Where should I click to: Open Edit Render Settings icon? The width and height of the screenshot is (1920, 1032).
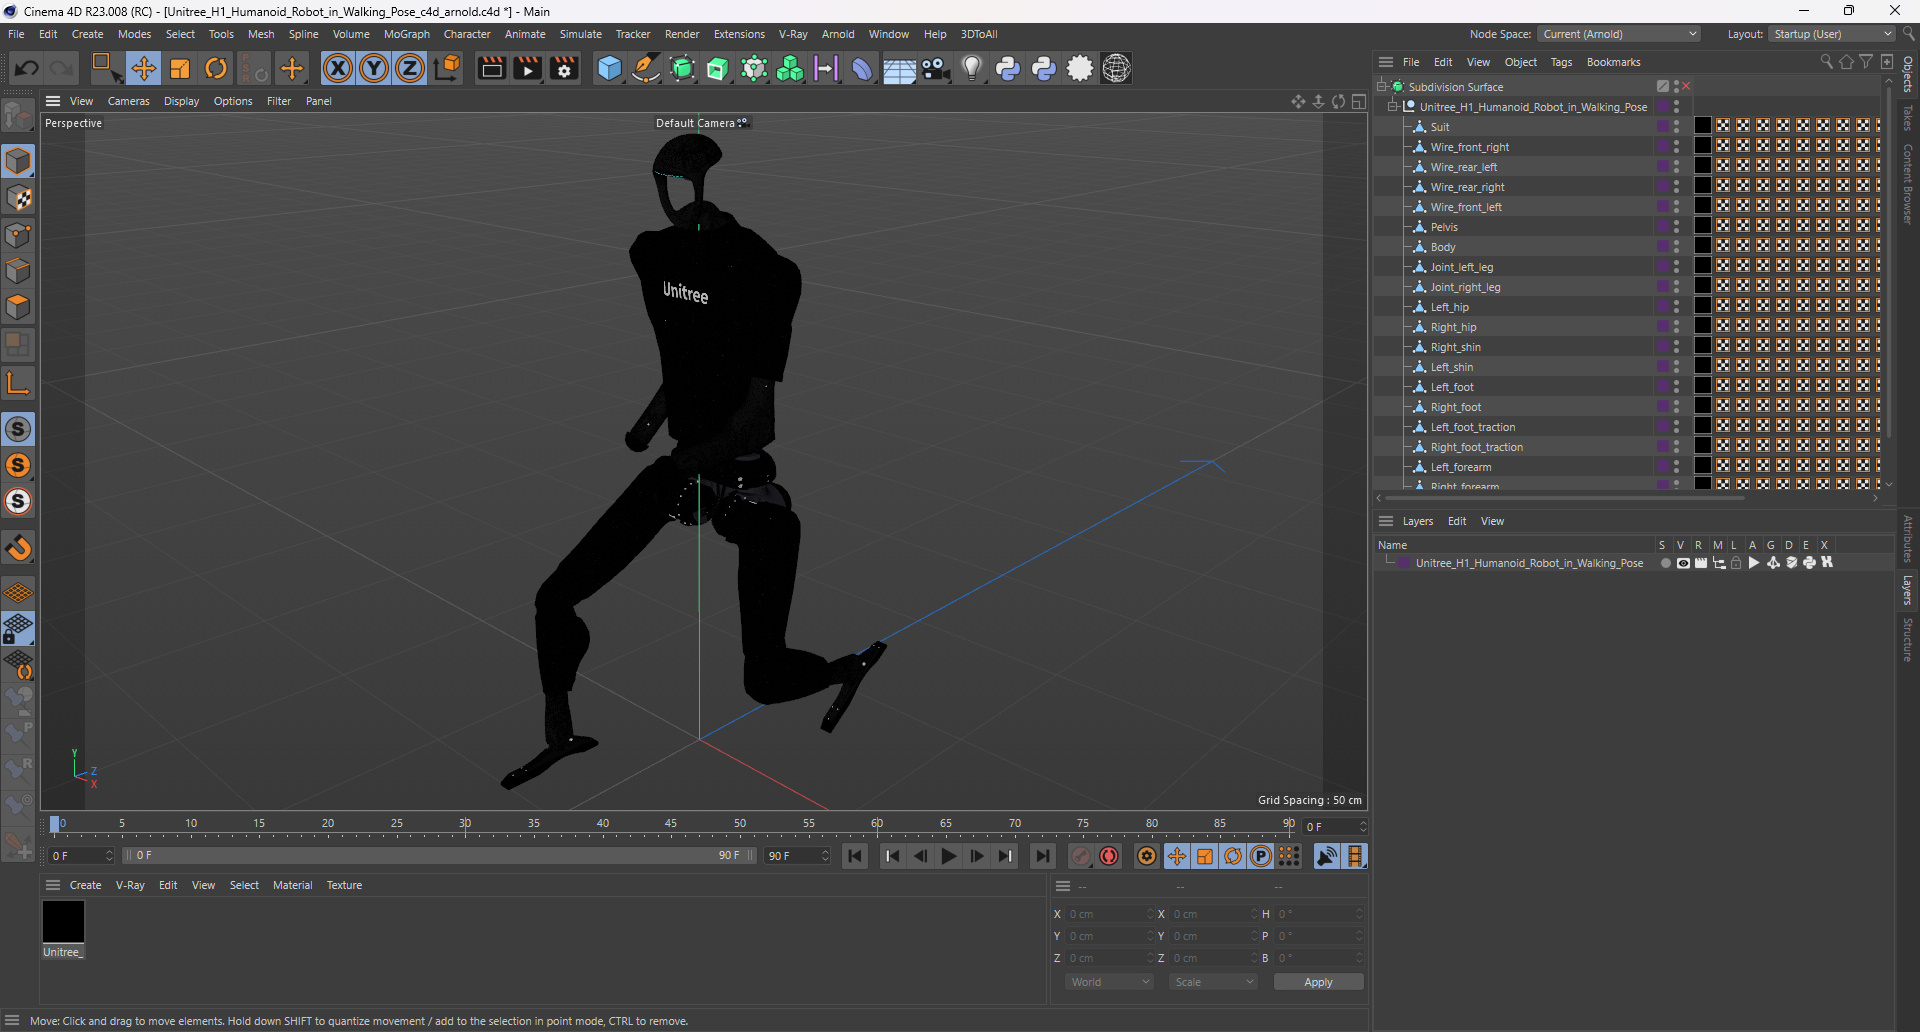coord(565,68)
